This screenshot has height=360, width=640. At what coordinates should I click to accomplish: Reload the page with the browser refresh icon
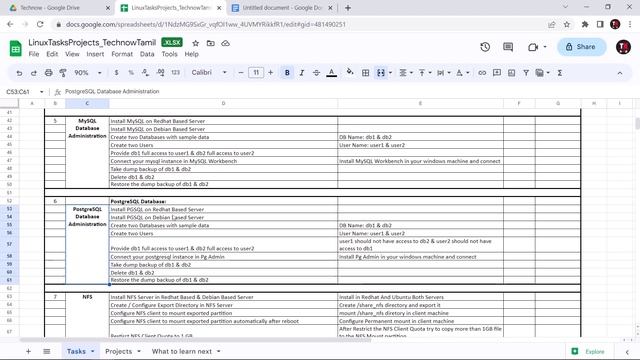(x=40, y=24)
